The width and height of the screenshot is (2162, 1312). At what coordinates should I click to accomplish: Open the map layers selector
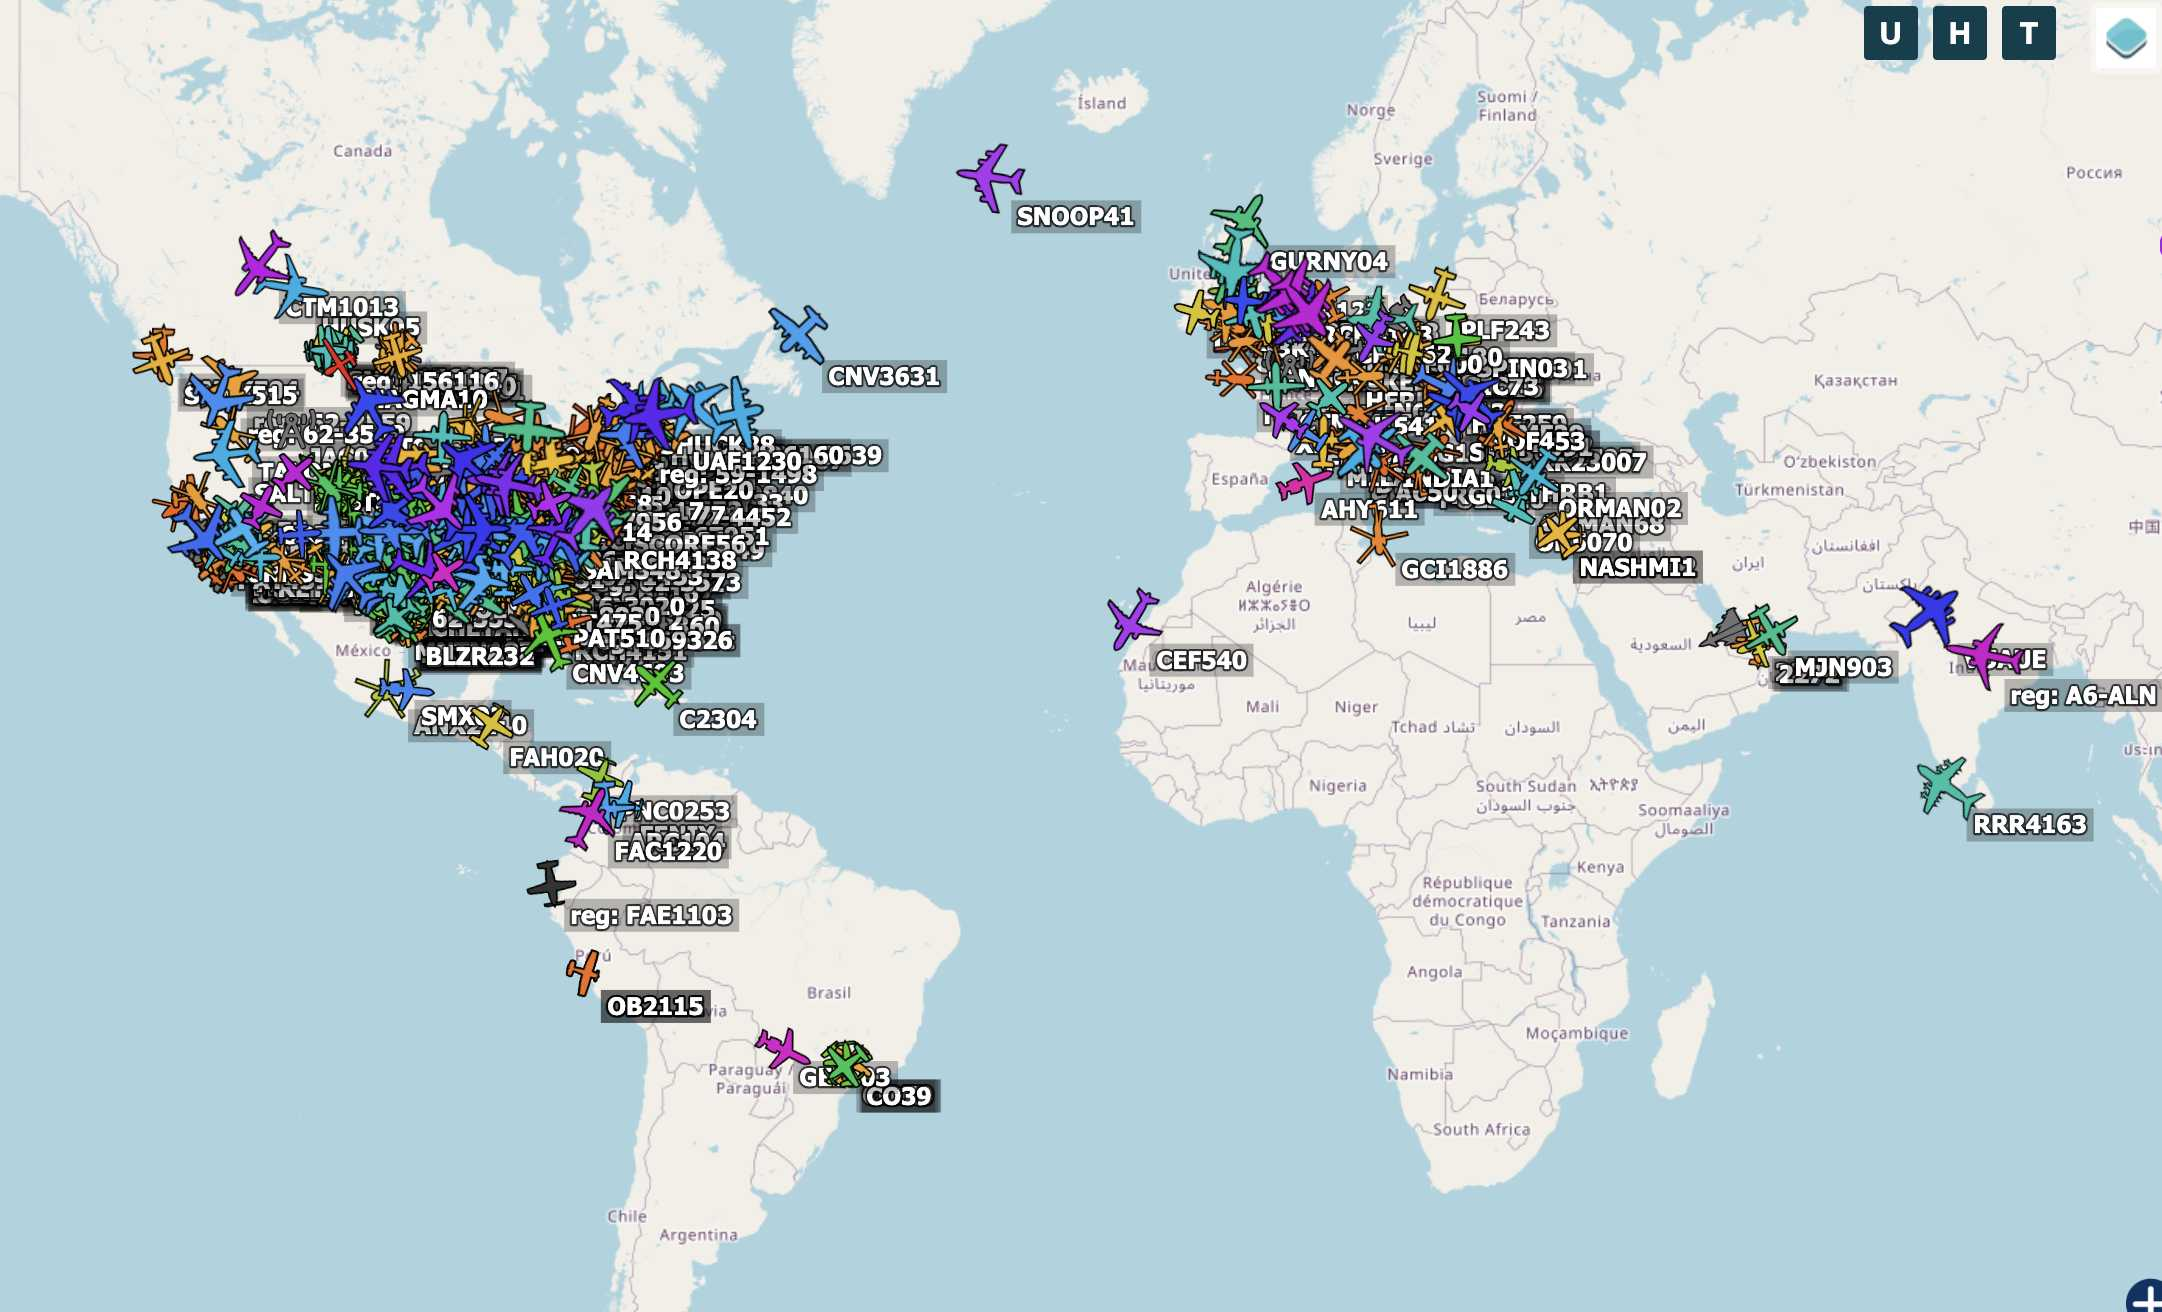click(2126, 38)
